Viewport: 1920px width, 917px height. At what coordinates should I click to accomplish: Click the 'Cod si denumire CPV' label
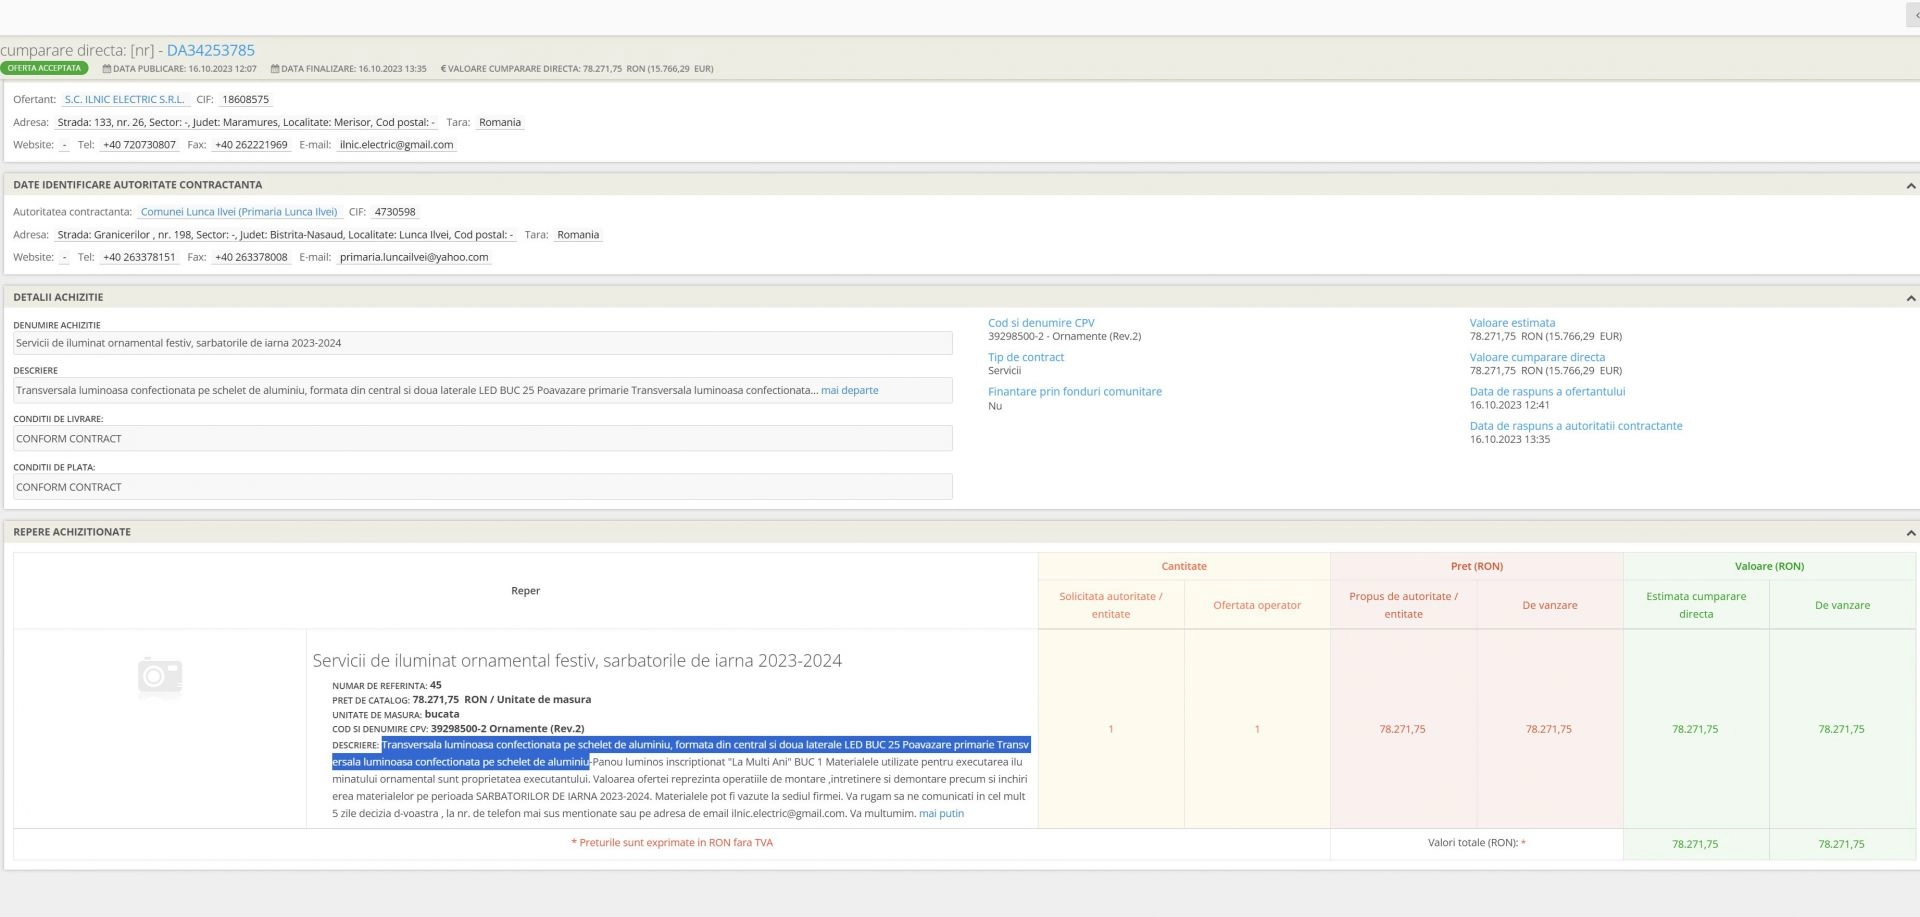click(1041, 323)
